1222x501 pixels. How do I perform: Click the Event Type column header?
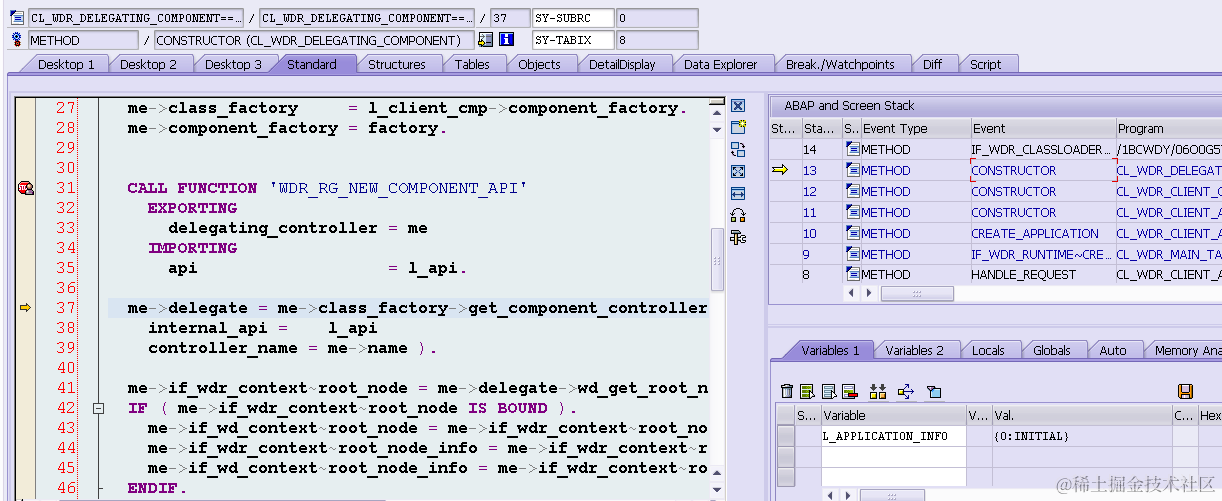tap(916, 128)
